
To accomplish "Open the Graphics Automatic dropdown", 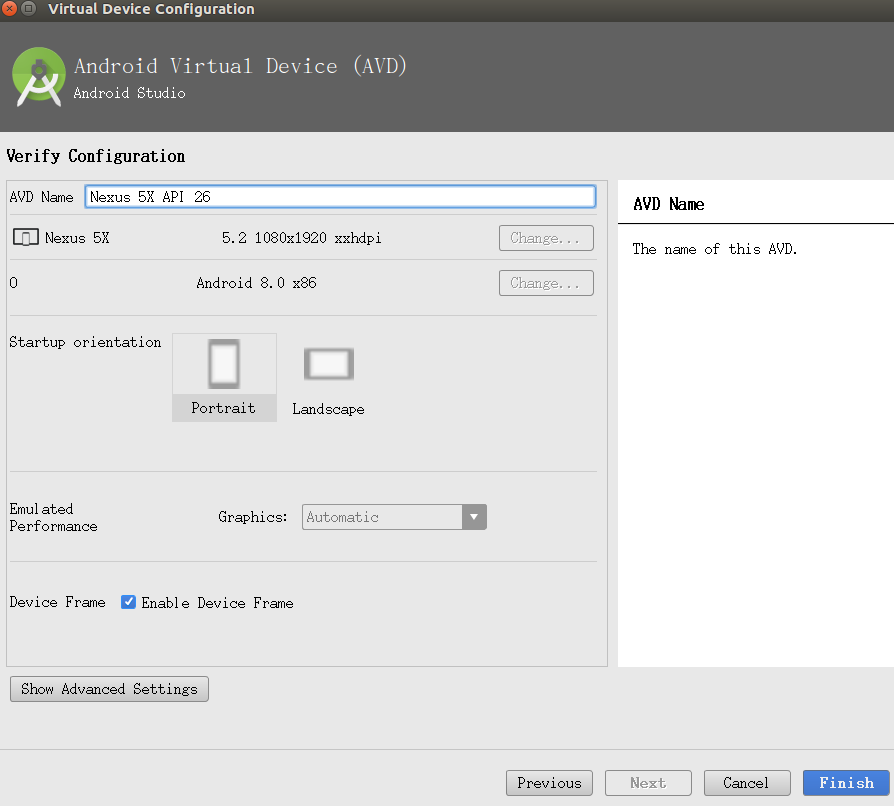I will click(x=394, y=517).
